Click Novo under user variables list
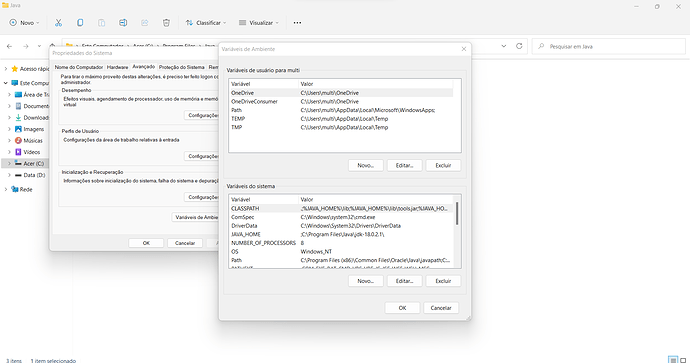Image resolution: width=690 pixels, height=363 pixels. click(x=366, y=165)
